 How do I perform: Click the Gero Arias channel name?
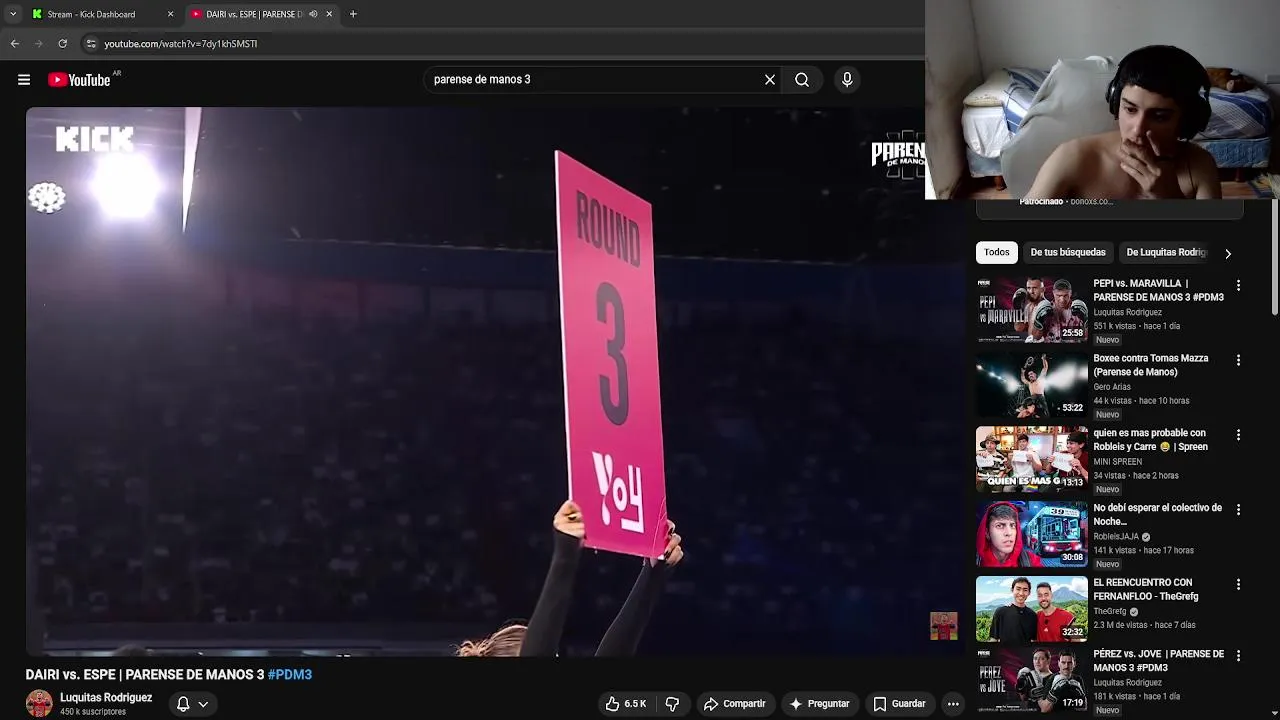click(1112, 387)
